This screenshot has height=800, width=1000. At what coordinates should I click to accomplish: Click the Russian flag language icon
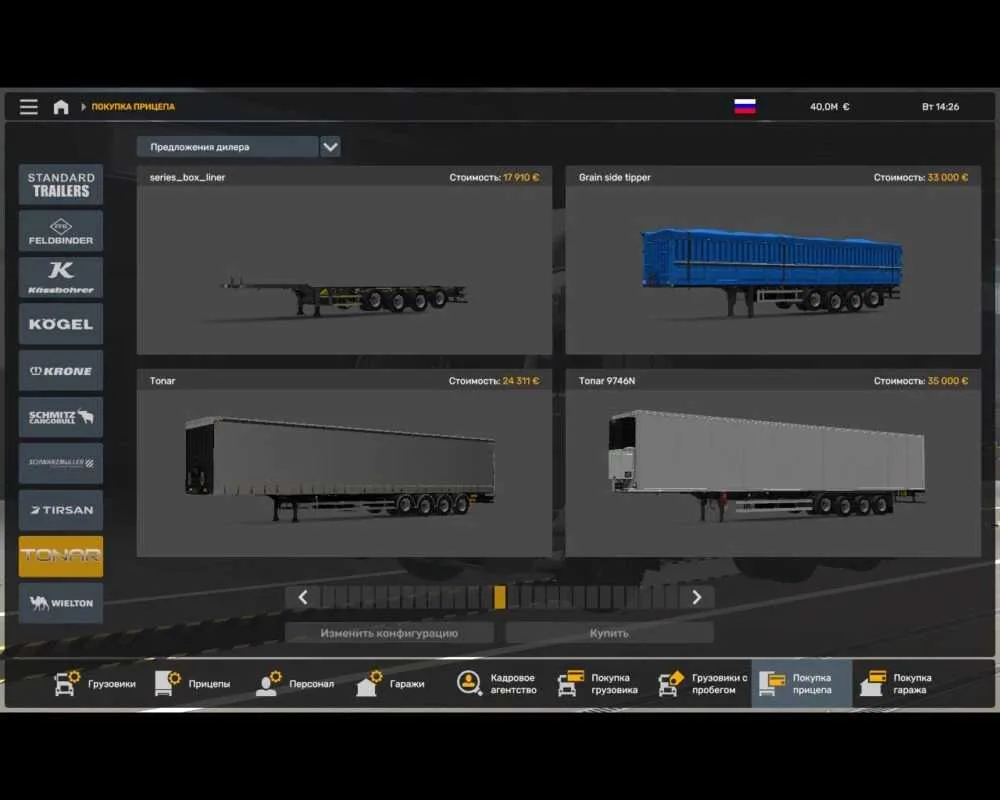pos(745,107)
